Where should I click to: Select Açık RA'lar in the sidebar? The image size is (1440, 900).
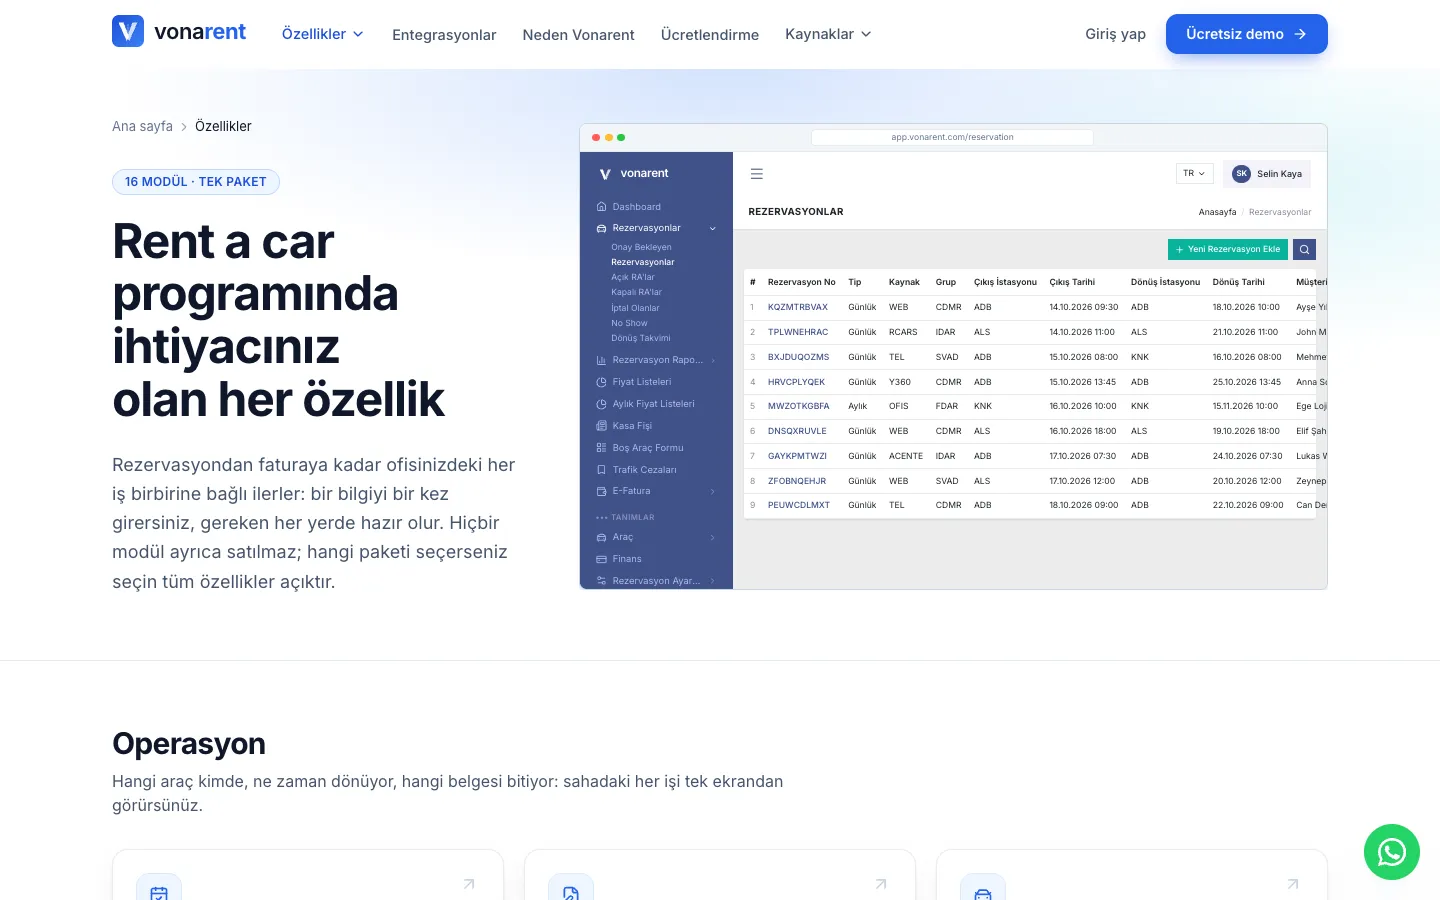click(x=633, y=277)
